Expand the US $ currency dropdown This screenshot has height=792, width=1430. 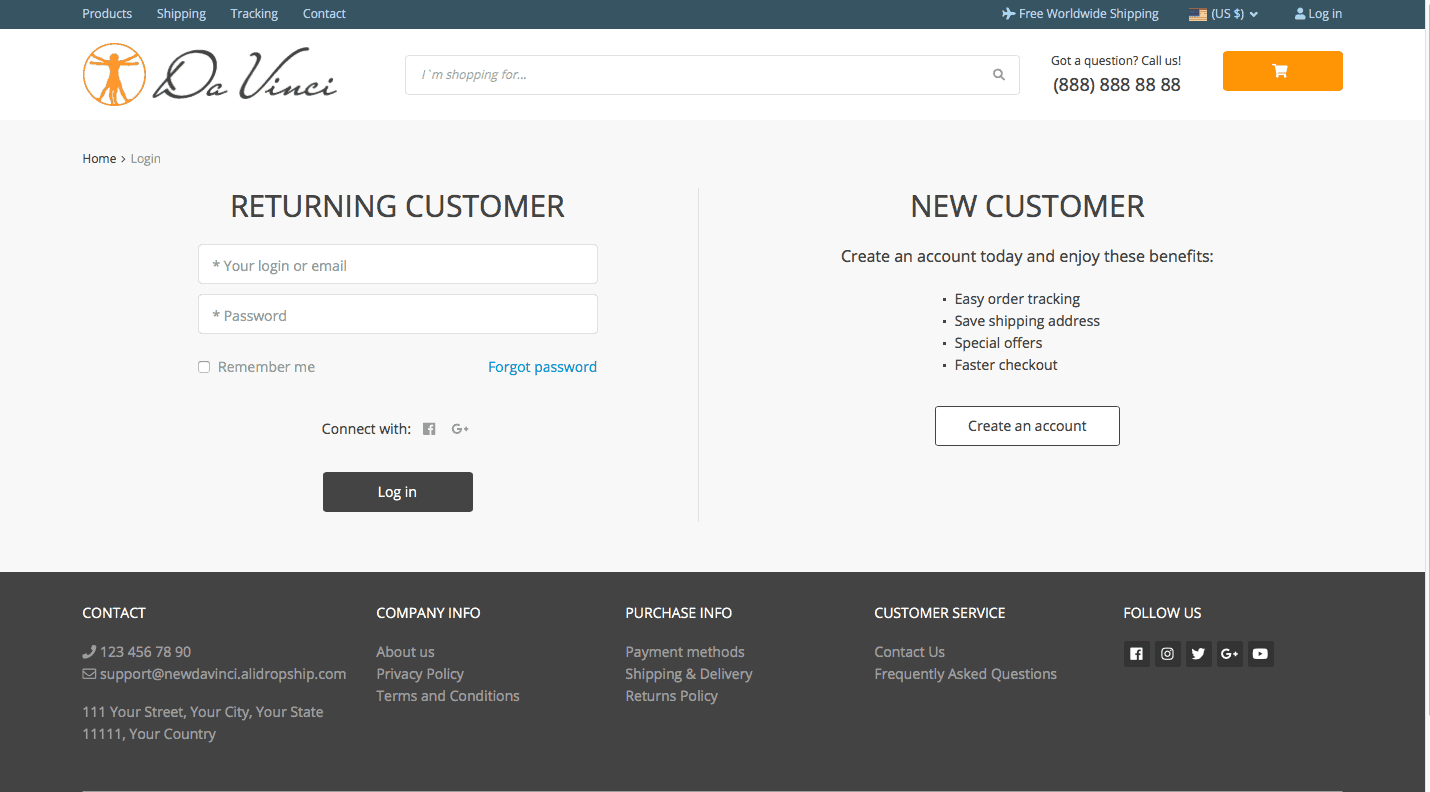point(1223,14)
